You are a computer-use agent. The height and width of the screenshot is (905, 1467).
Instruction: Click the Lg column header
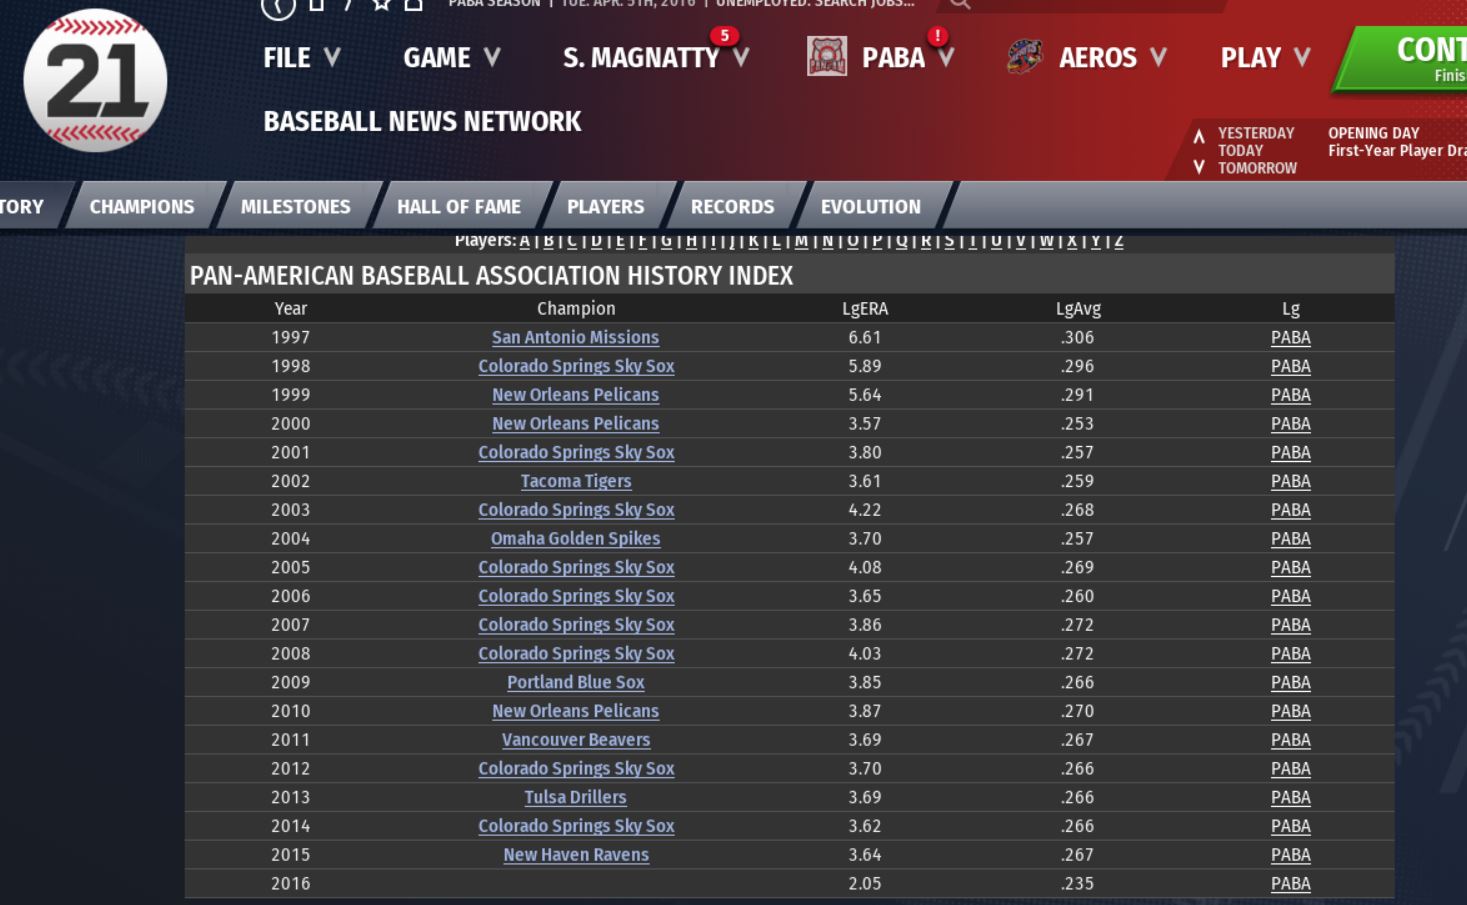click(x=1291, y=309)
